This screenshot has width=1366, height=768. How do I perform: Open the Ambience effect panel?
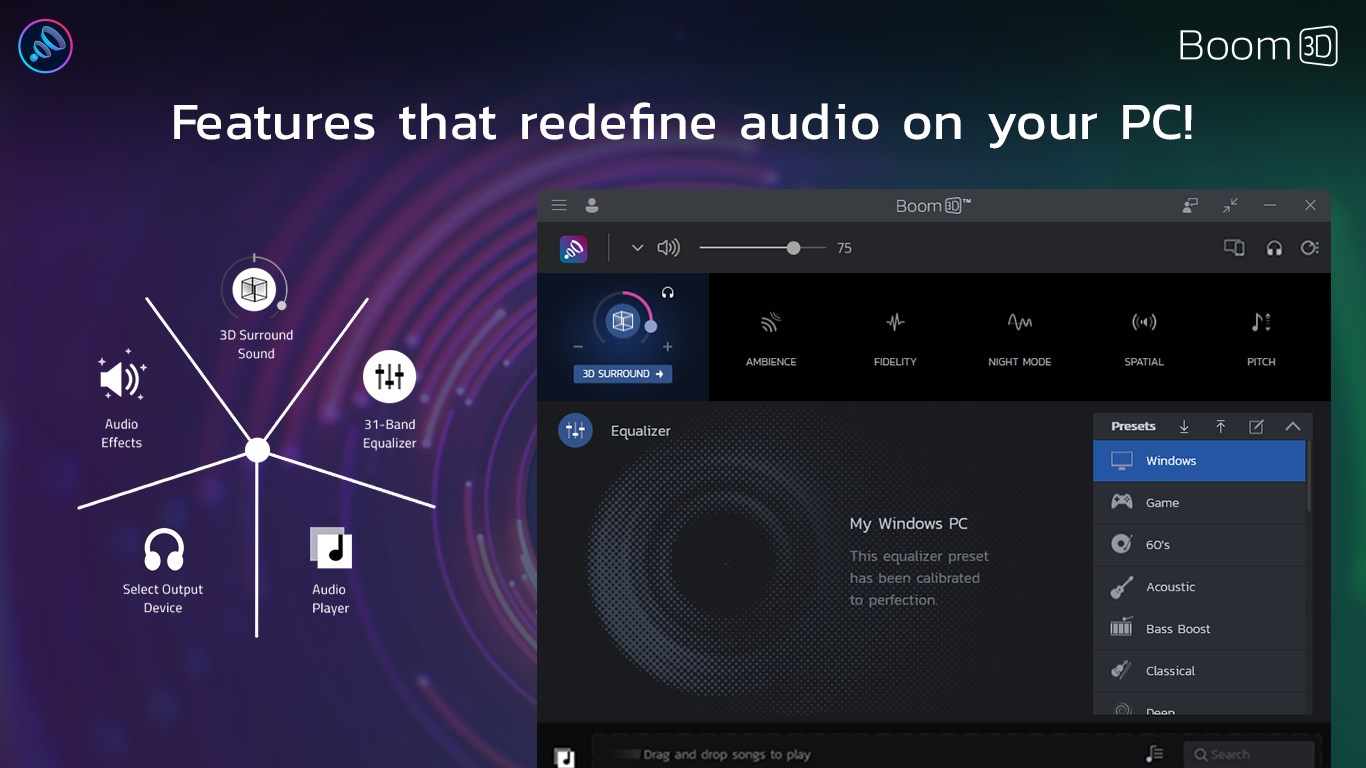click(x=770, y=337)
